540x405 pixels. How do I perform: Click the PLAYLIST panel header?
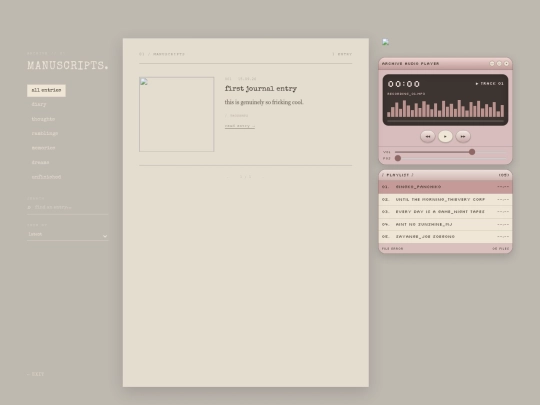click(x=445, y=175)
